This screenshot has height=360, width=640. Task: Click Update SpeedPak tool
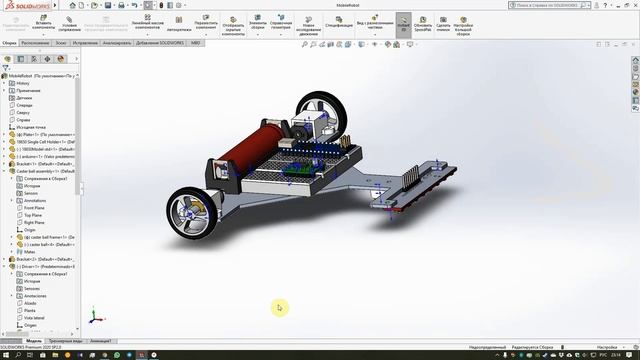[x=423, y=24]
